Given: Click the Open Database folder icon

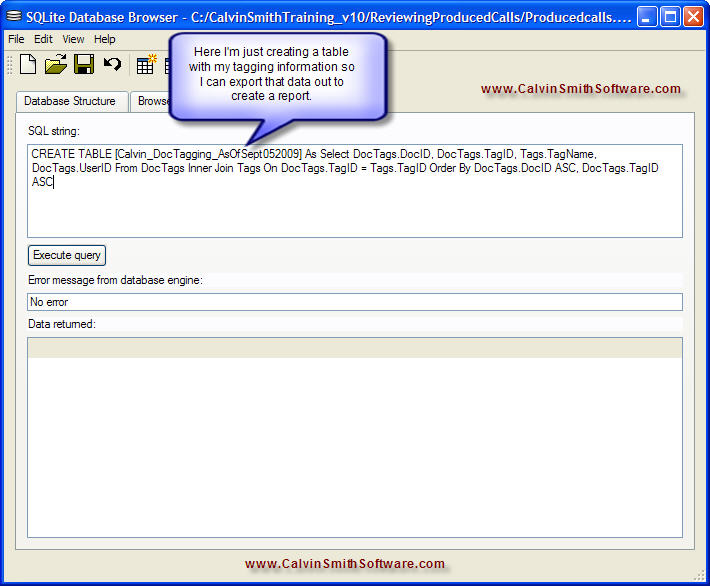Looking at the screenshot, I should coord(56,65).
